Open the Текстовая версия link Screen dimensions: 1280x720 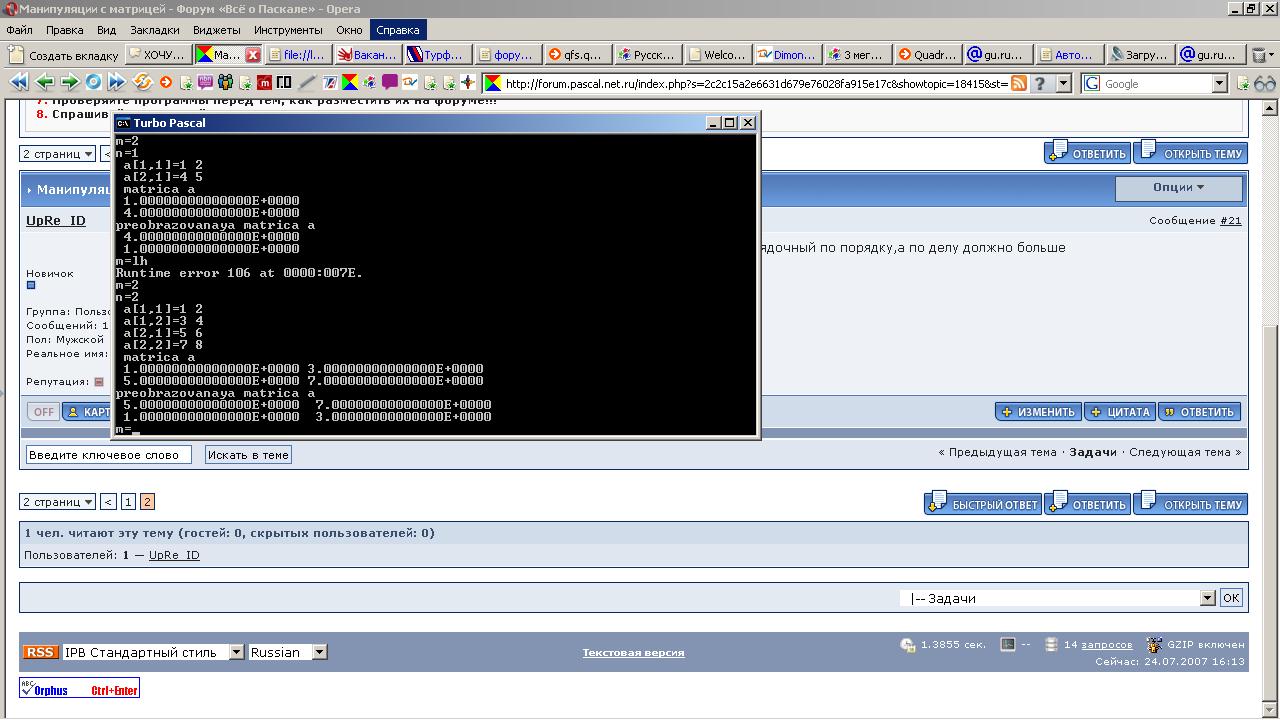click(633, 653)
